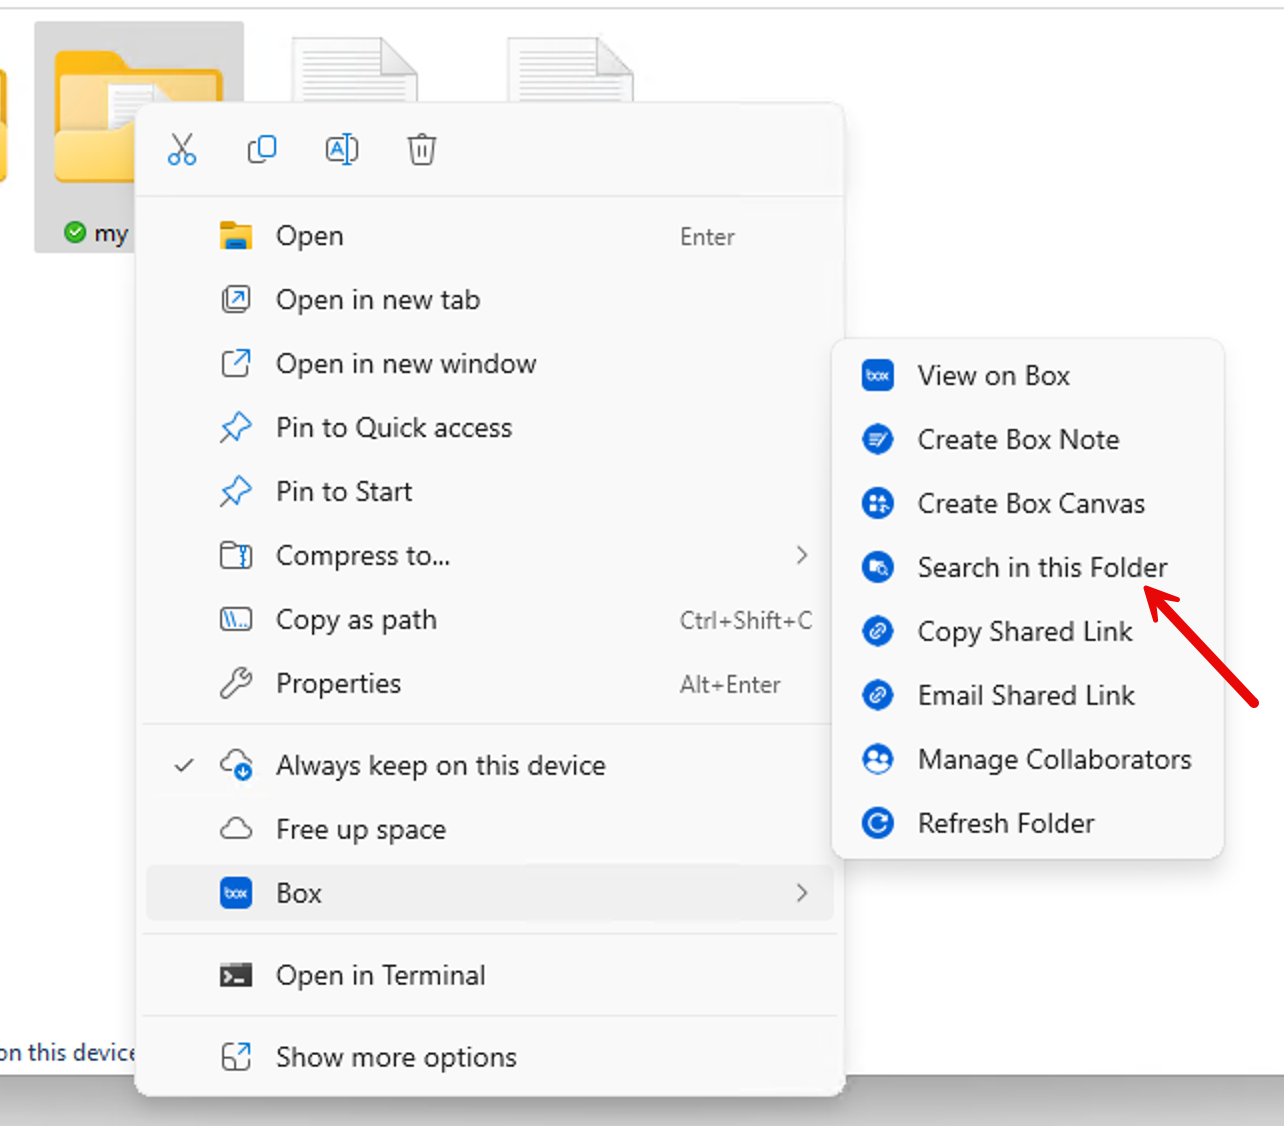
Task: Toggle Always keep on this device
Action: 440,765
